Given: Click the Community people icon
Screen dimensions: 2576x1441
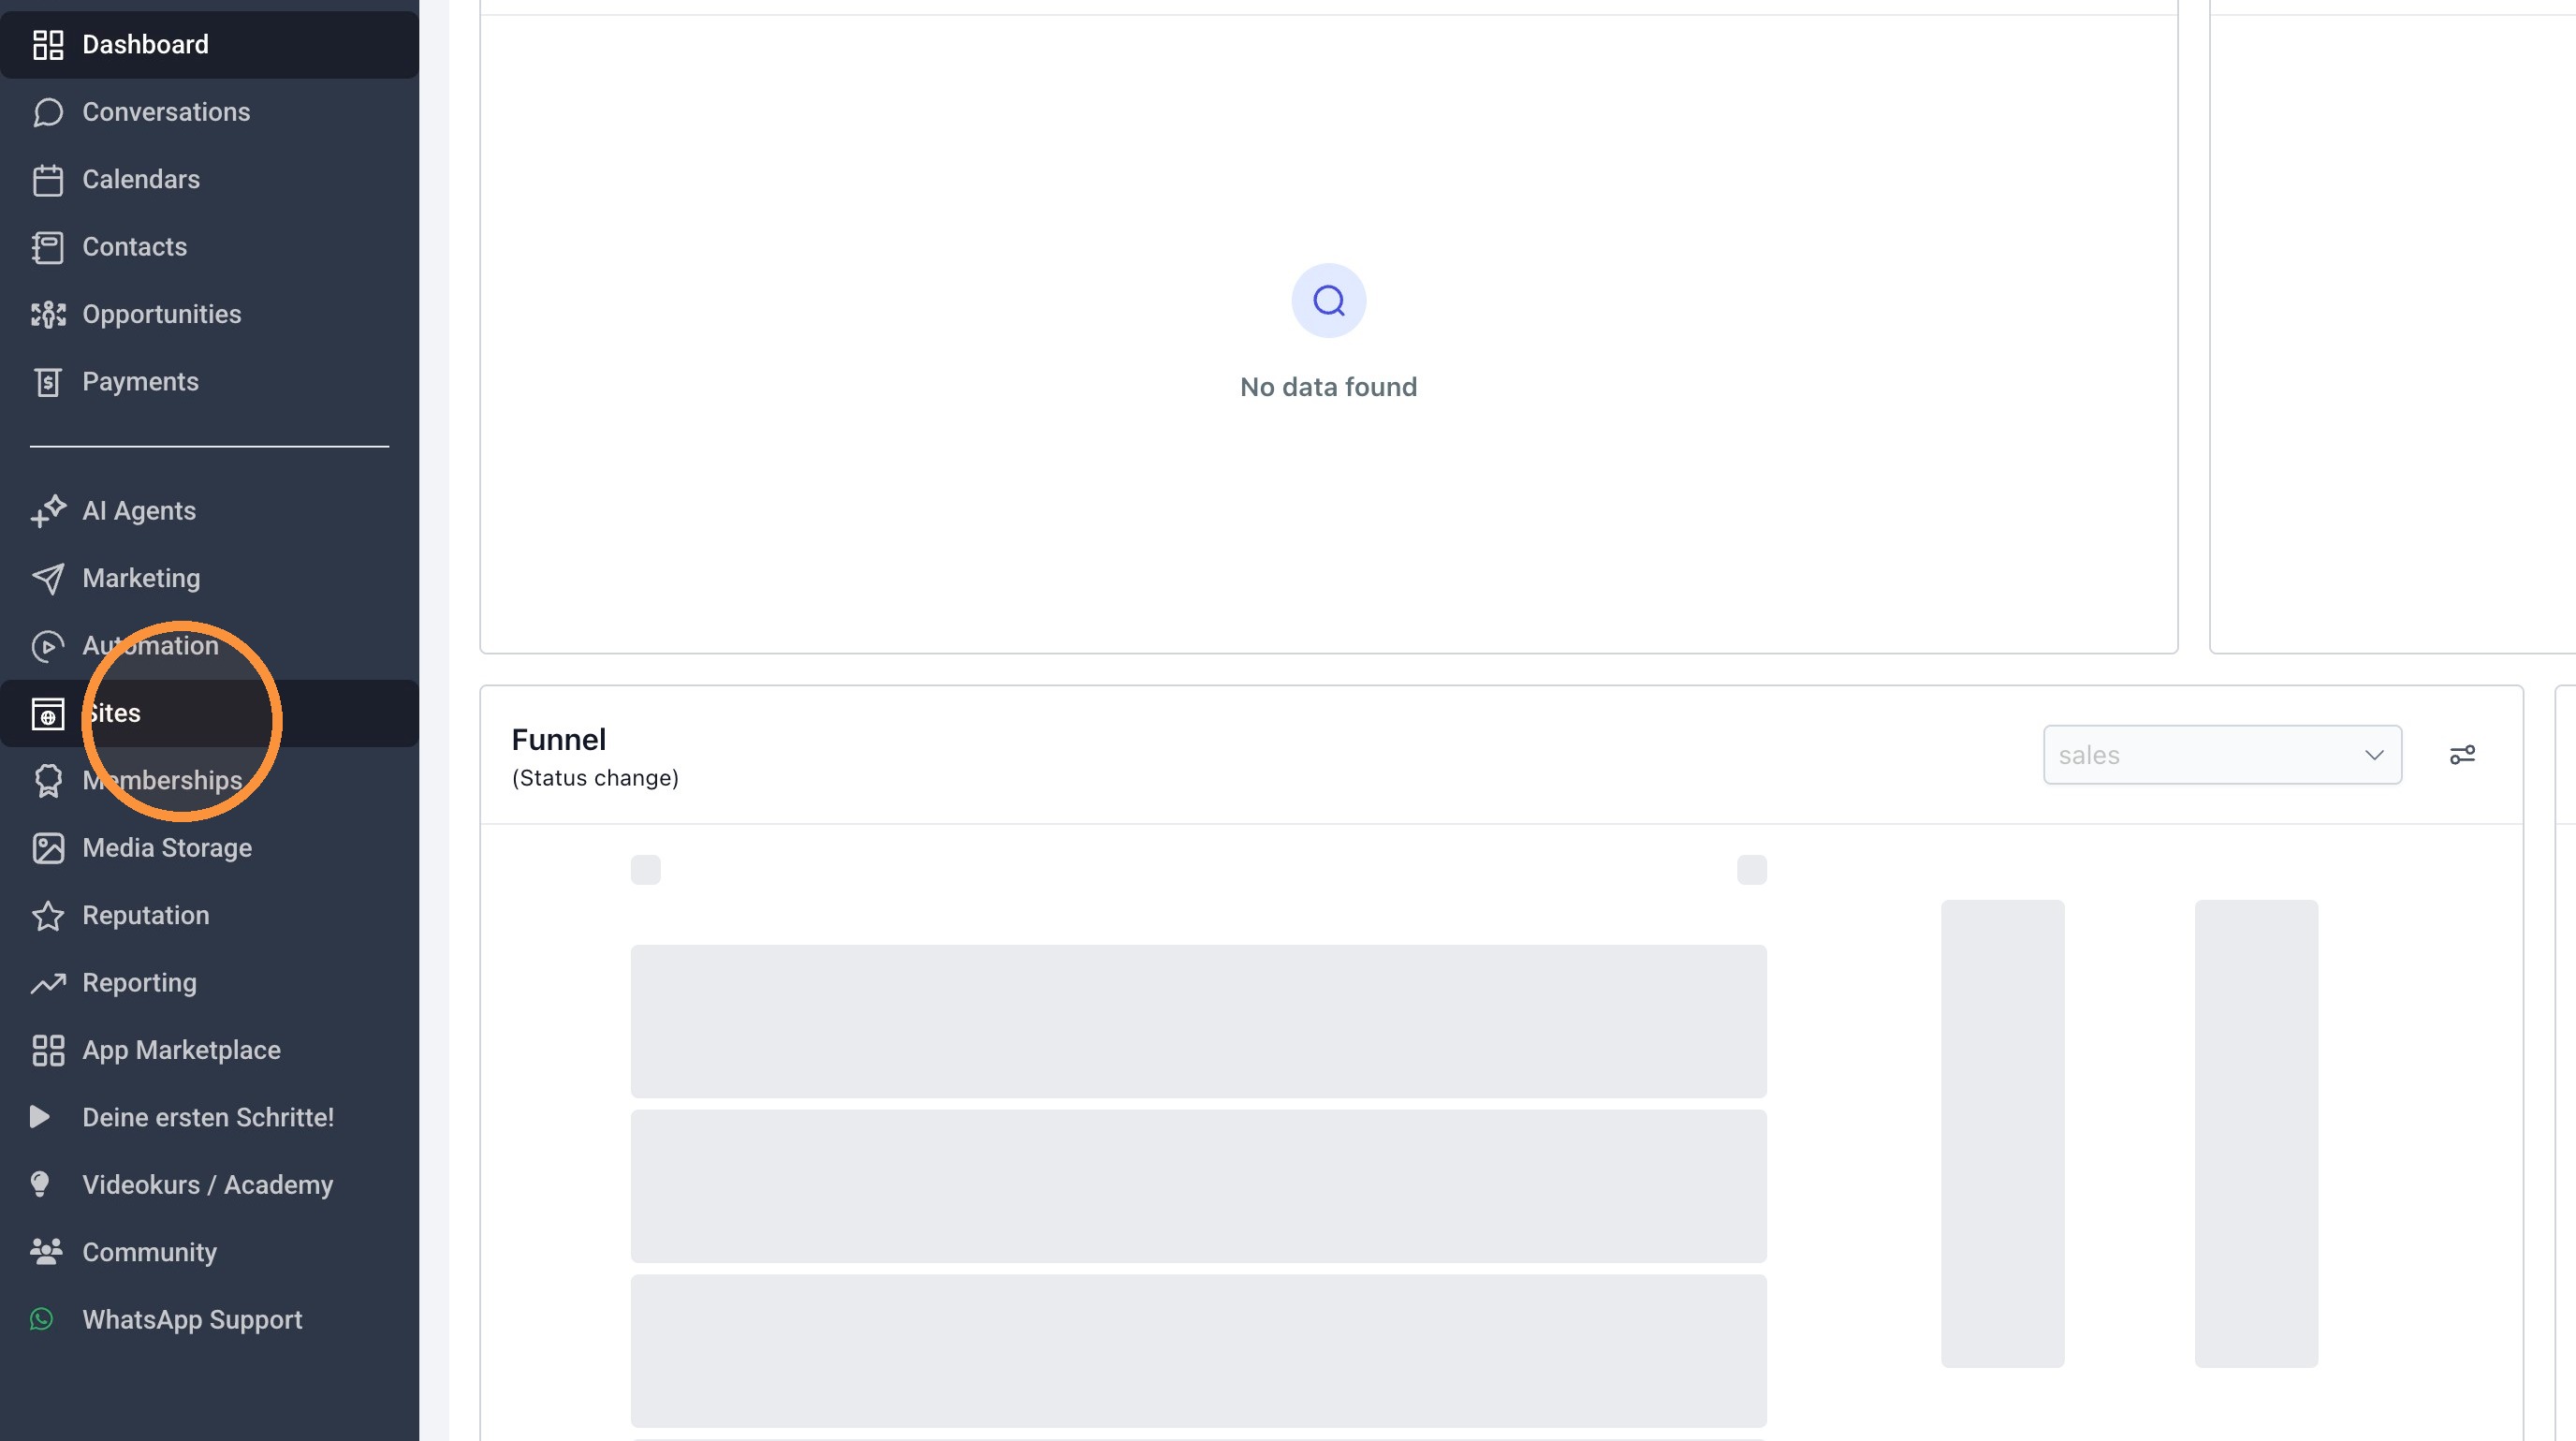Looking at the screenshot, I should 46,1251.
